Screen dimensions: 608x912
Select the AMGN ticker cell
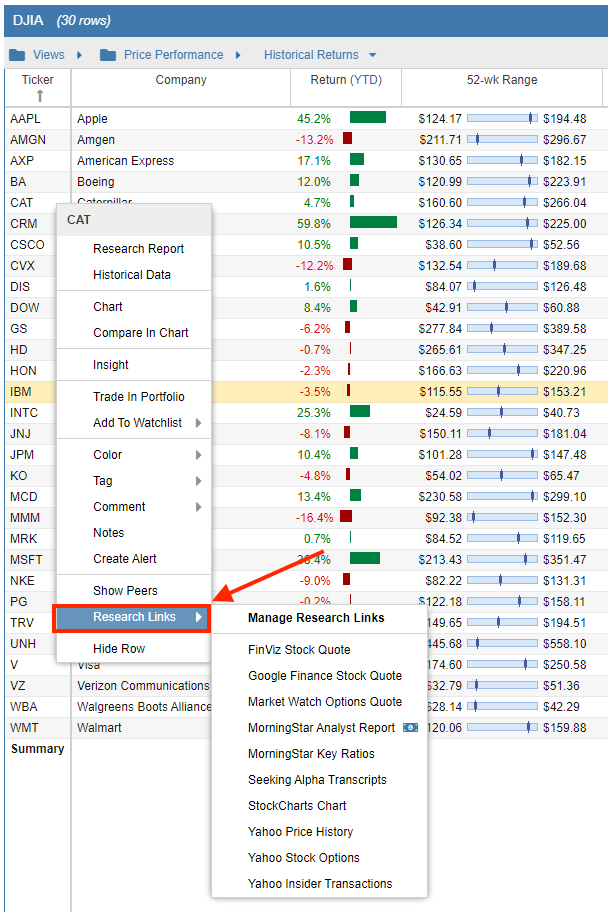pyautogui.click(x=28, y=140)
